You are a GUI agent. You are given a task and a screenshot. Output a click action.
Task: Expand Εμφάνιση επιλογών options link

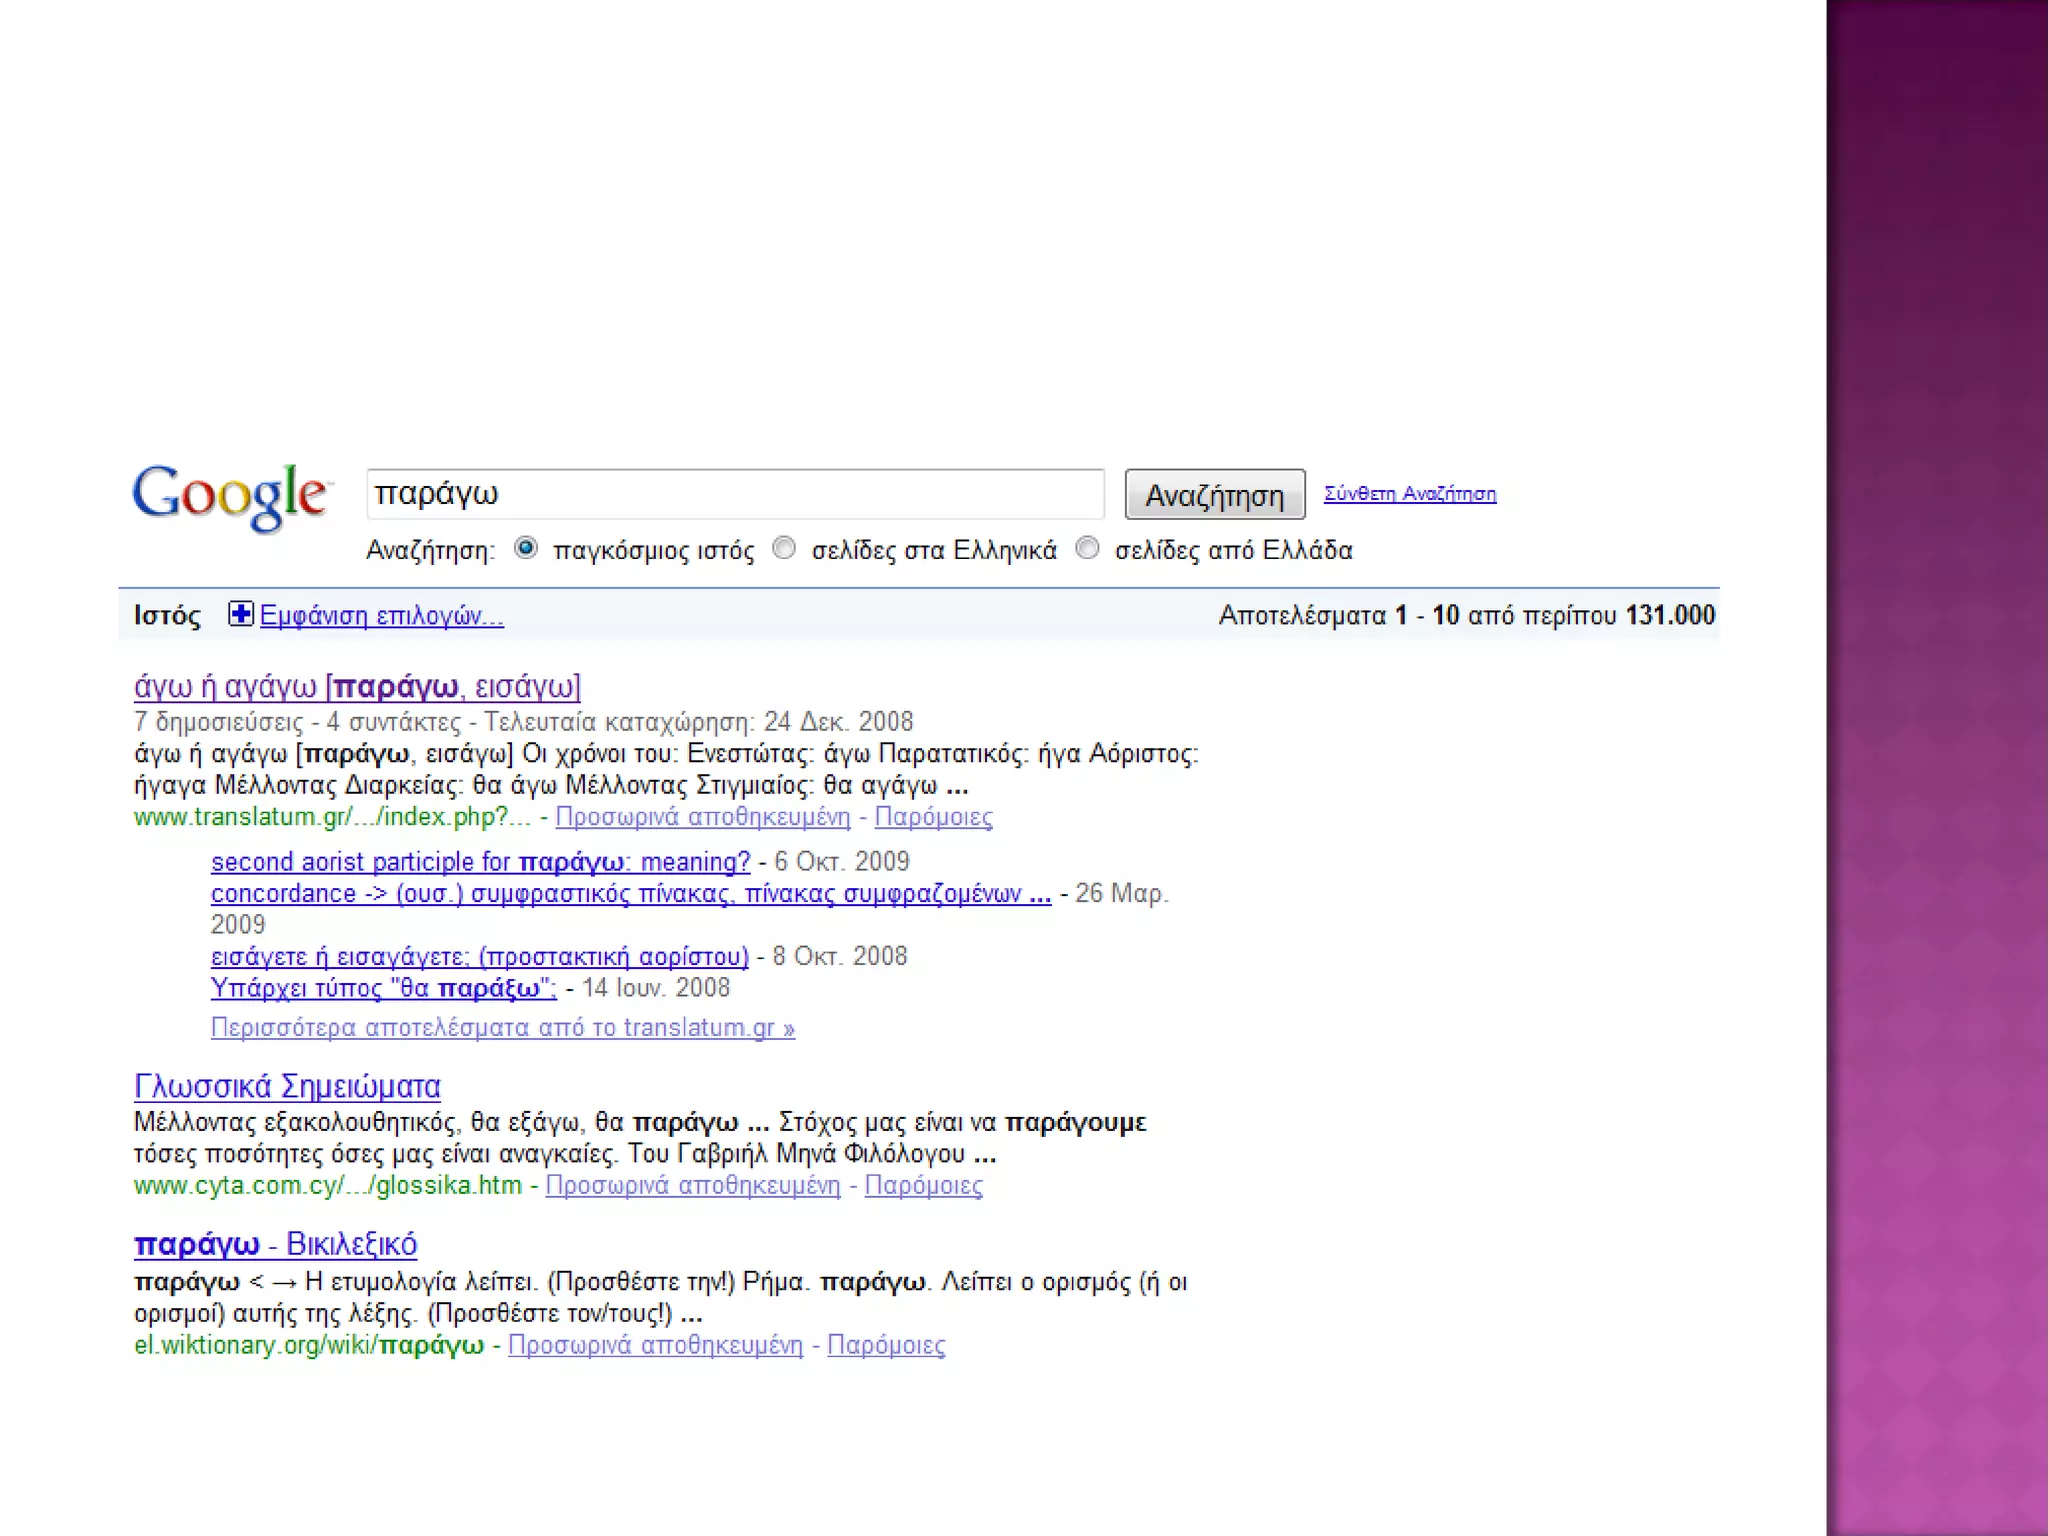tap(381, 616)
